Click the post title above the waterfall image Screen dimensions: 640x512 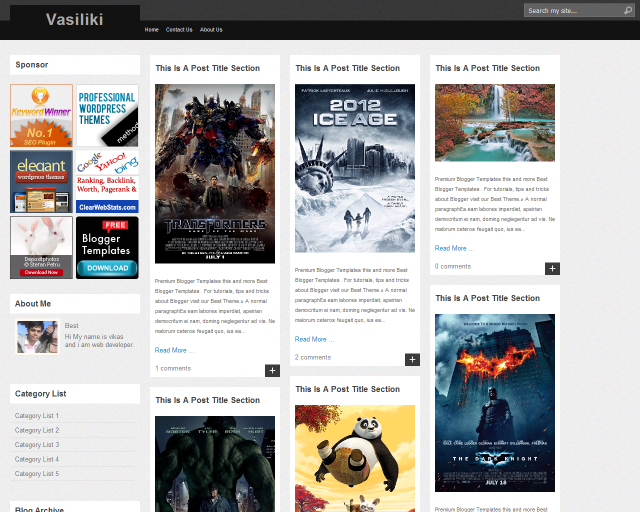(487, 68)
